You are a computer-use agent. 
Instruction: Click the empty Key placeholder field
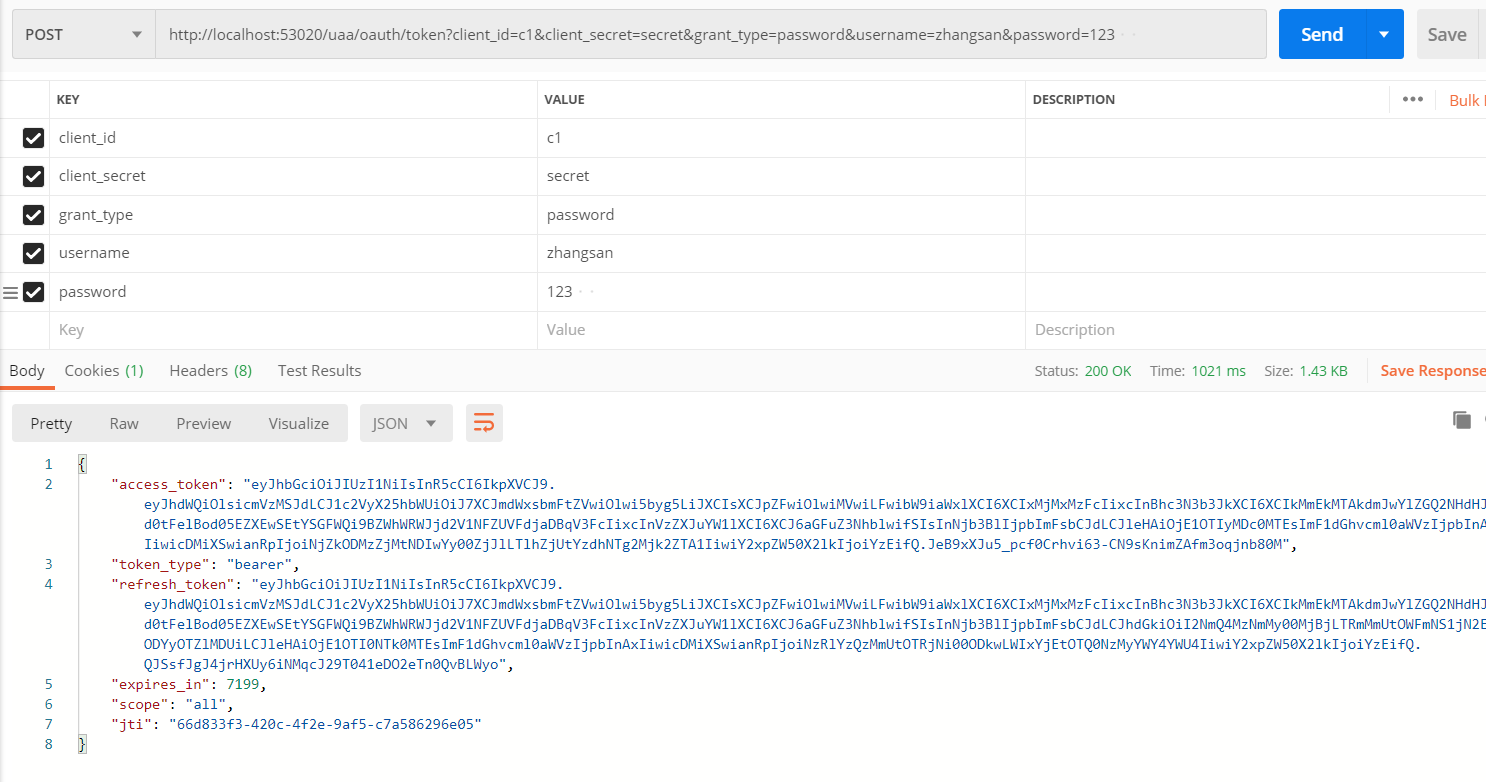(290, 330)
